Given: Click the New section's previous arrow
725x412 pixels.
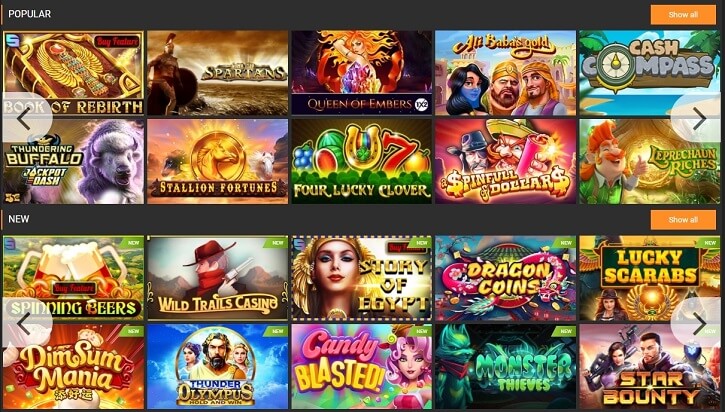Looking at the screenshot, I should click(24, 323).
